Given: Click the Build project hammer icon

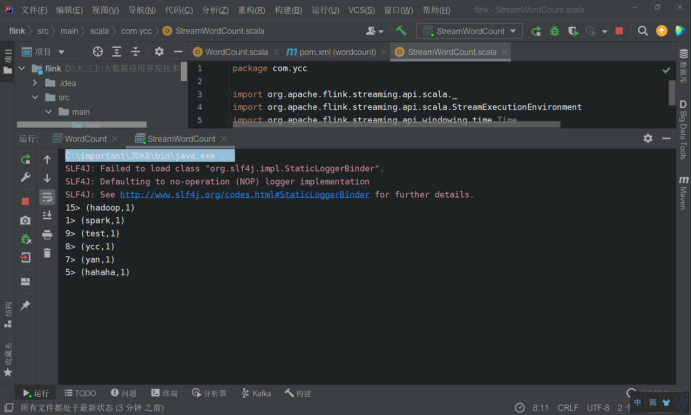Looking at the screenshot, I should (401, 30).
